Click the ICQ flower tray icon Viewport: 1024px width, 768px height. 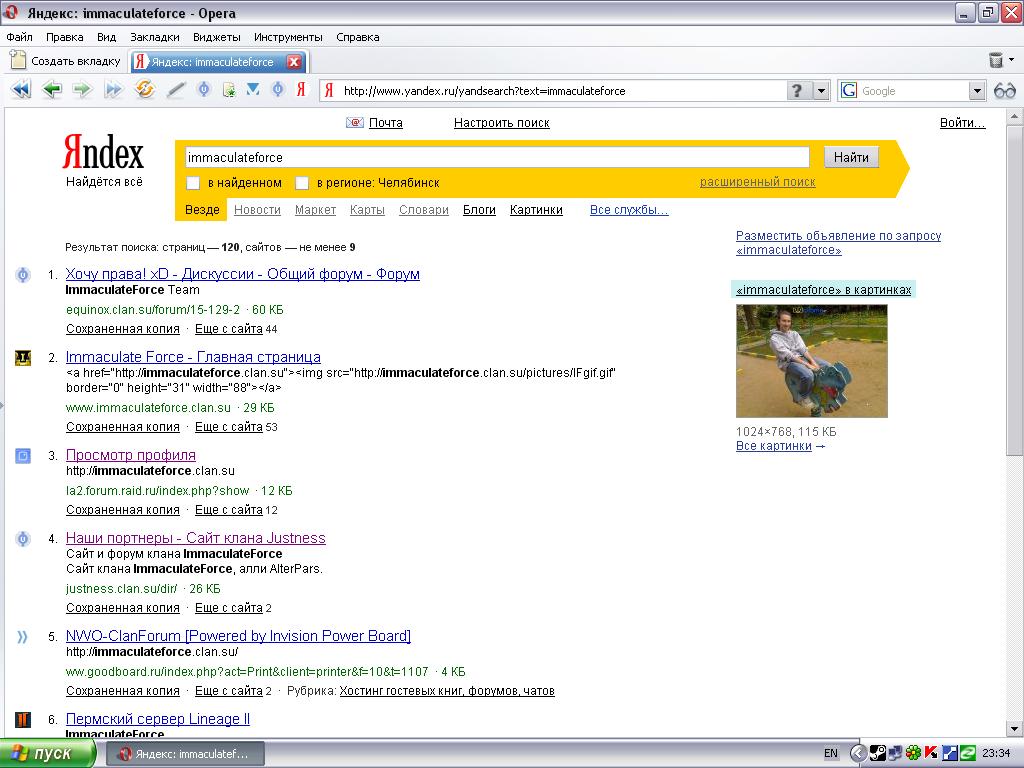[913, 753]
